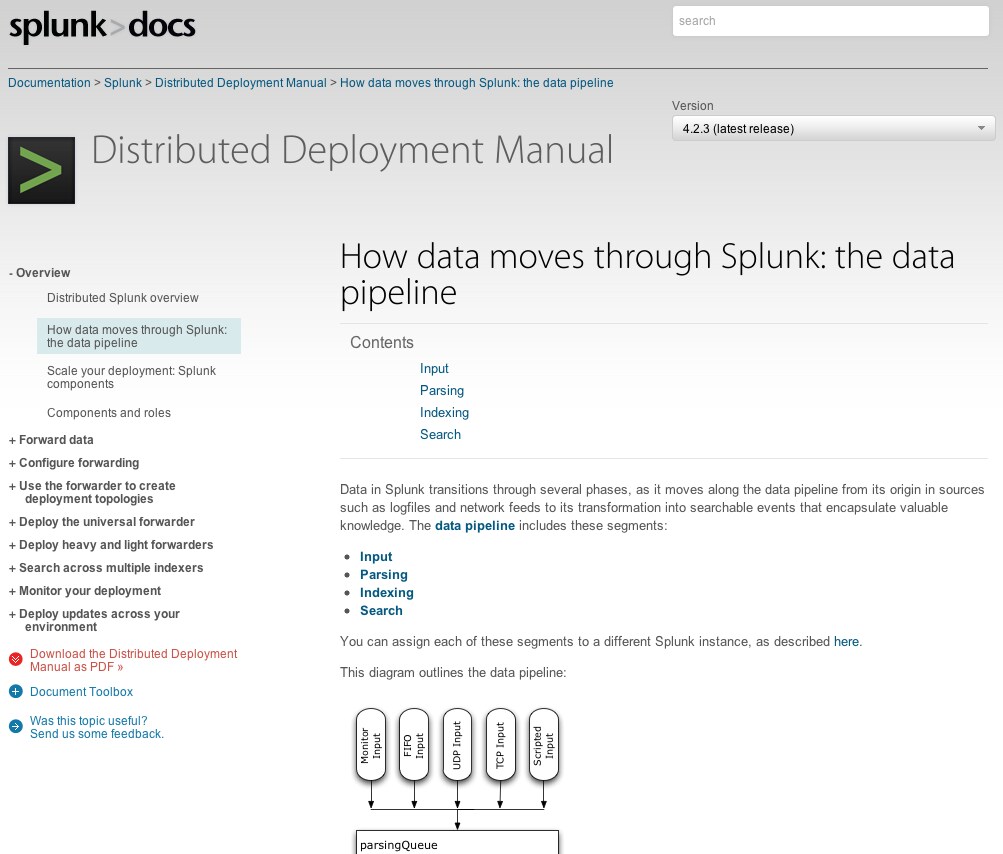1003x854 pixels.
Task: Click the Contents heading
Action: click(382, 342)
